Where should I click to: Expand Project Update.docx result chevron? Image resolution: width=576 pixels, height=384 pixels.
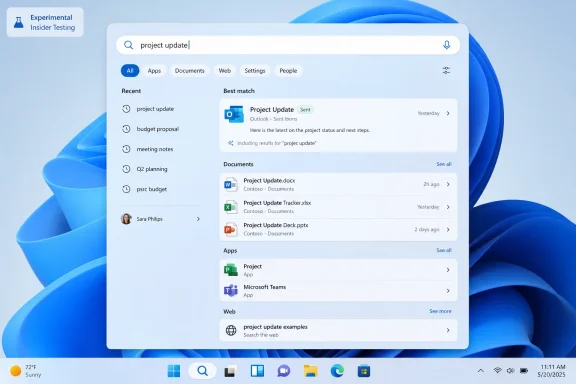click(448, 184)
